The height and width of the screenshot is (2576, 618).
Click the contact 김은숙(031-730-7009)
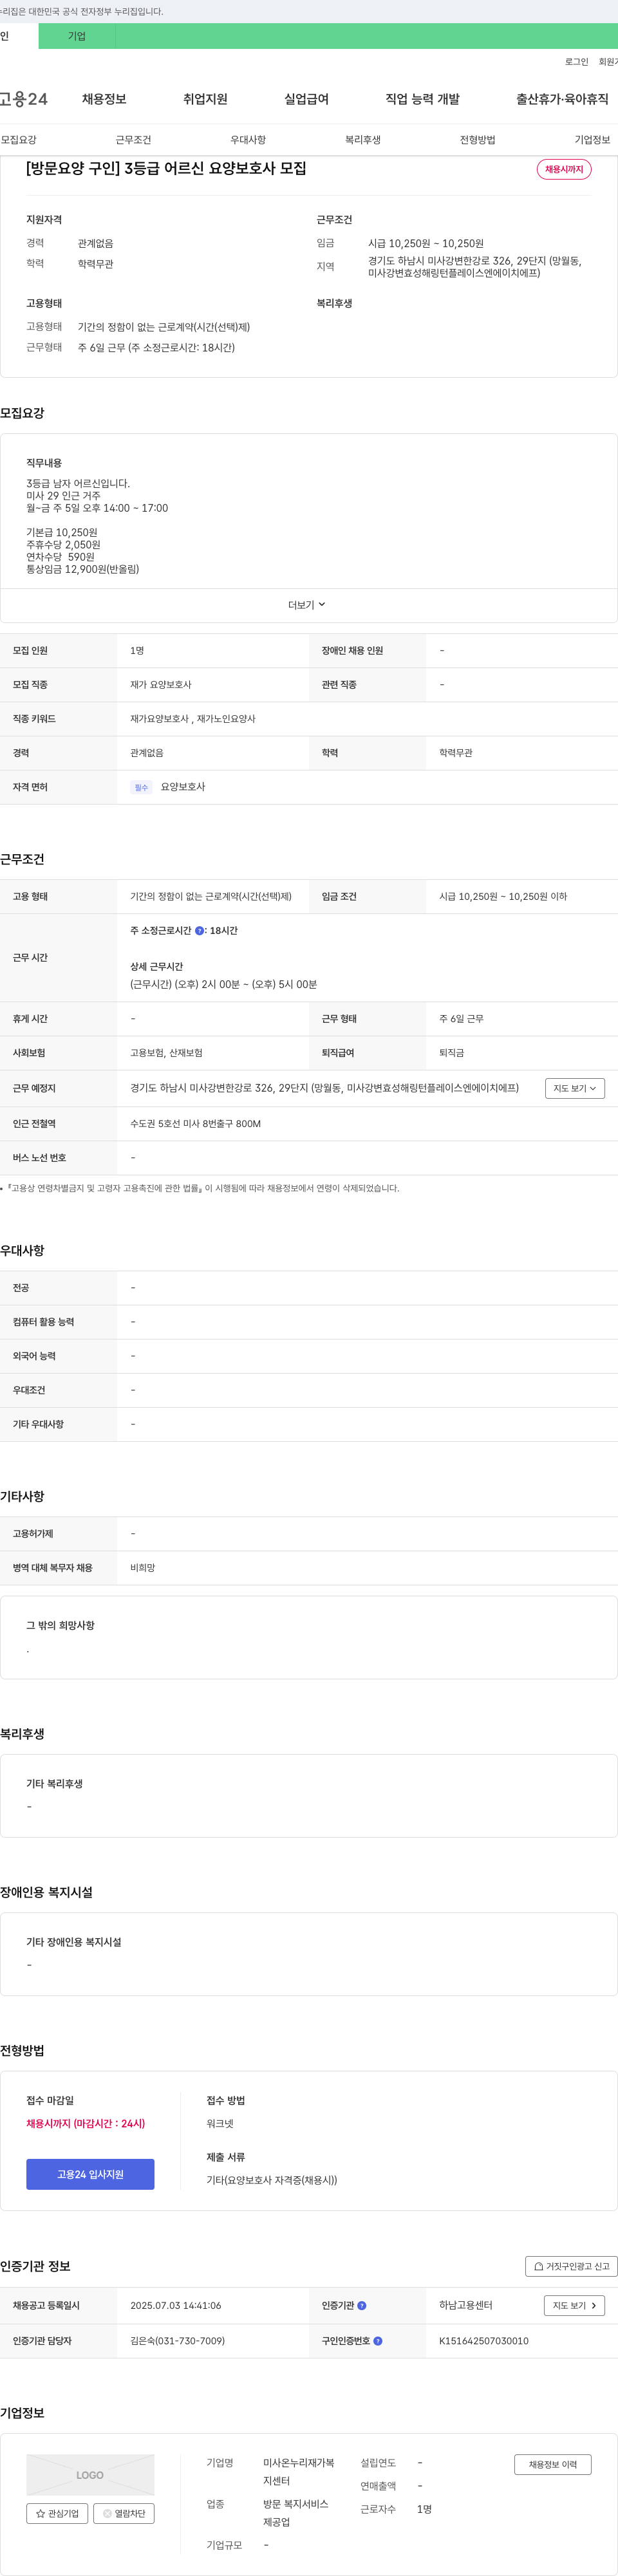(177, 2341)
